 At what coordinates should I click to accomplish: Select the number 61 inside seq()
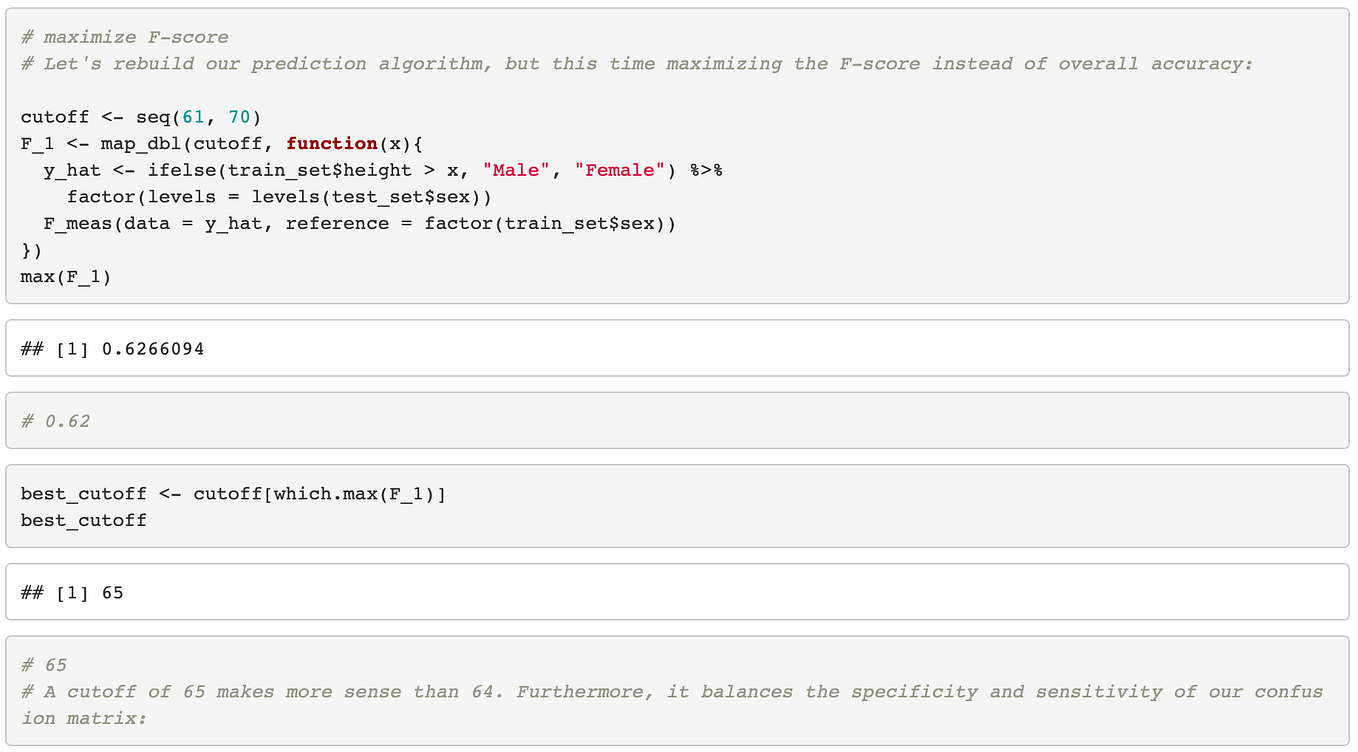193,116
